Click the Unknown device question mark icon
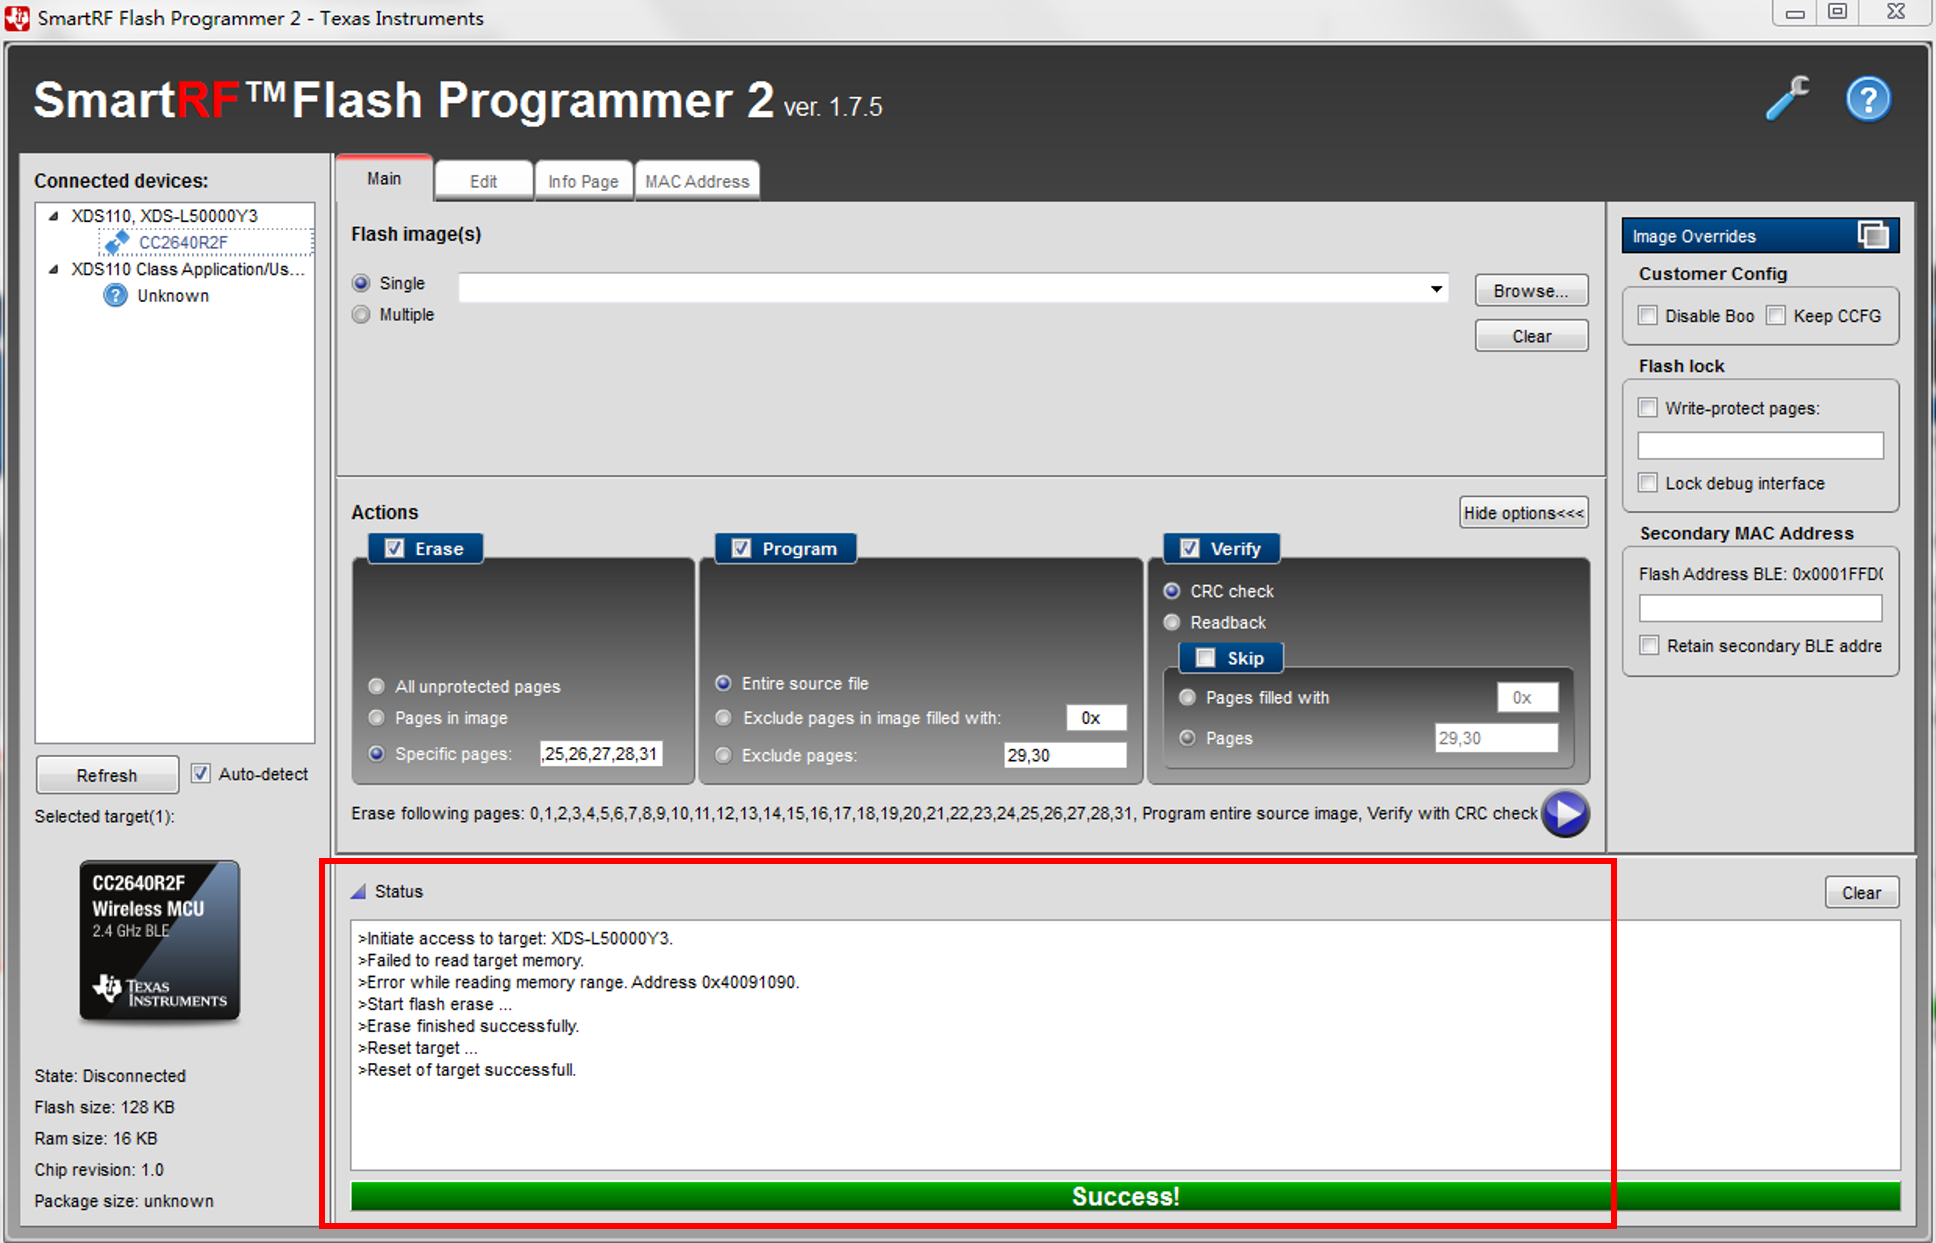The height and width of the screenshot is (1243, 1936). (x=115, y=296)
